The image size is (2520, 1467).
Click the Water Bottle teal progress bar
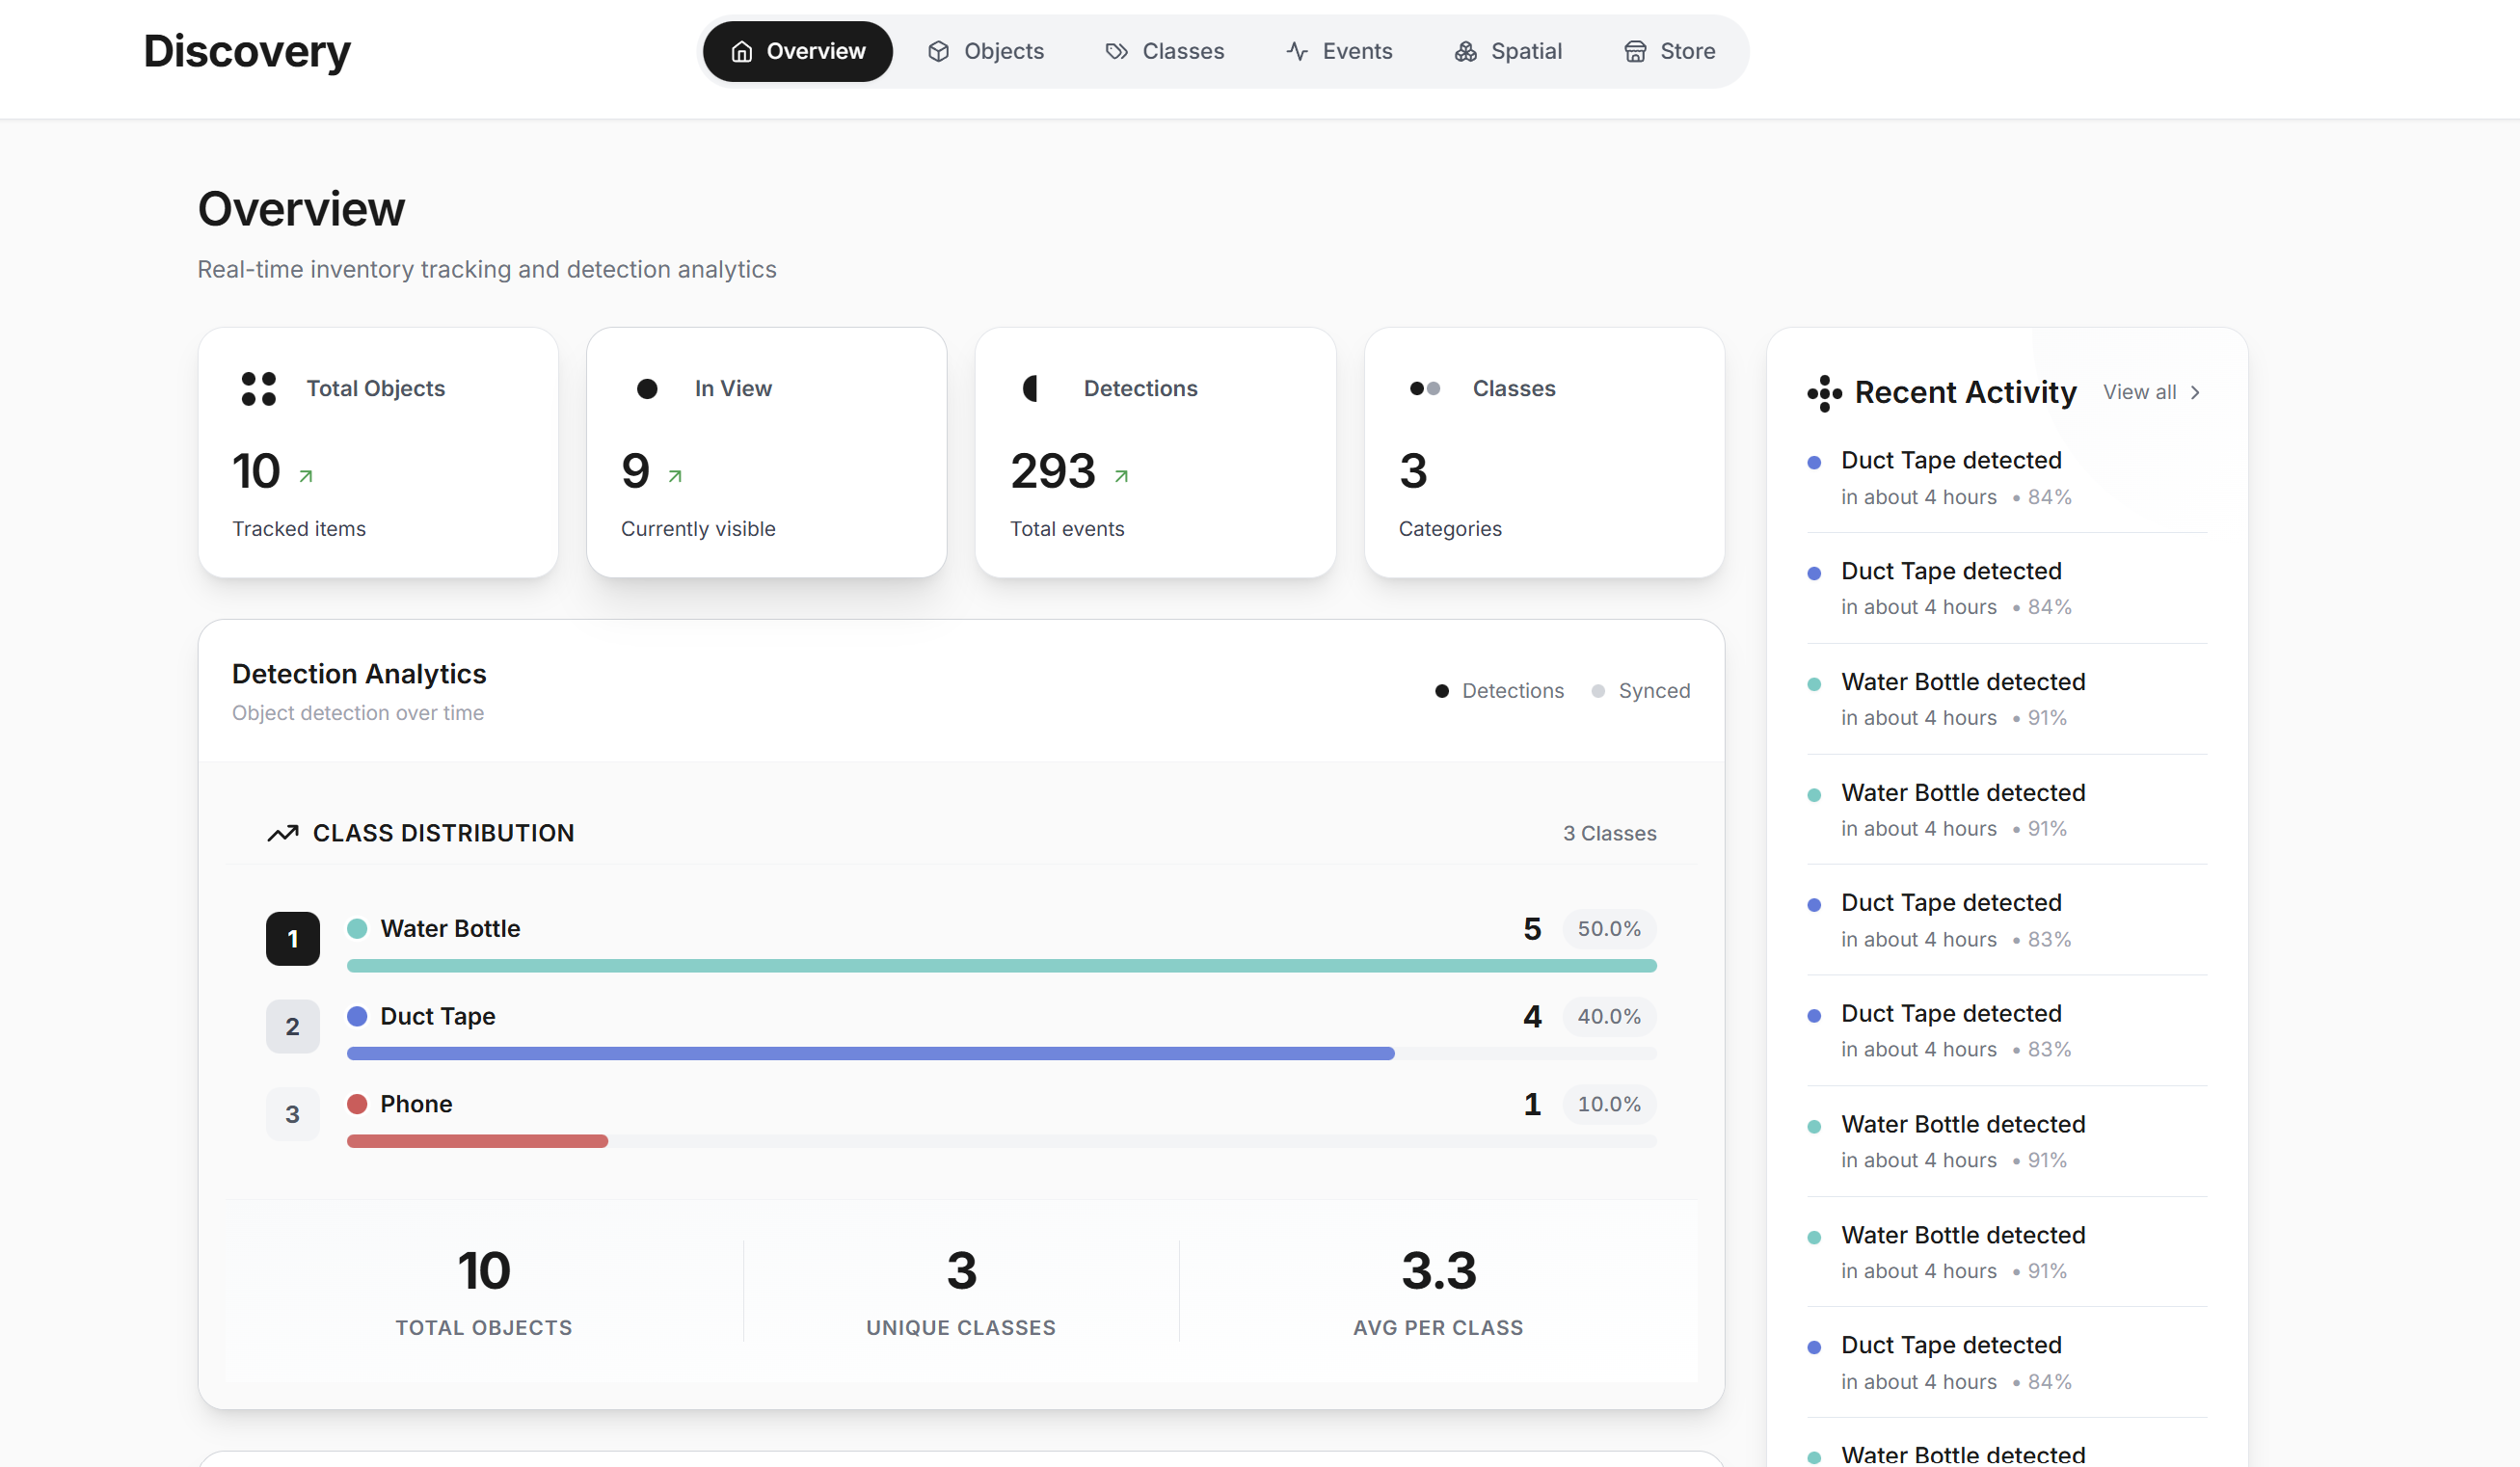point(1000,965)
